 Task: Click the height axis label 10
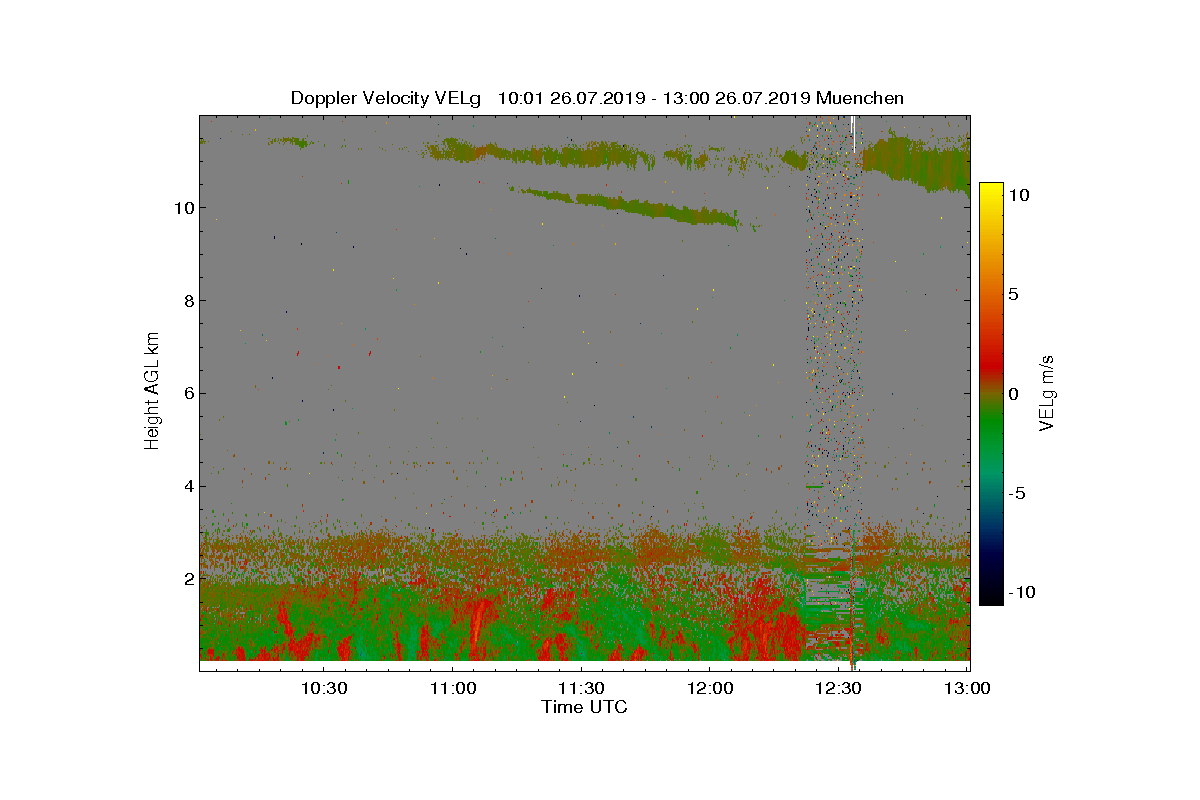click(184, 207)
